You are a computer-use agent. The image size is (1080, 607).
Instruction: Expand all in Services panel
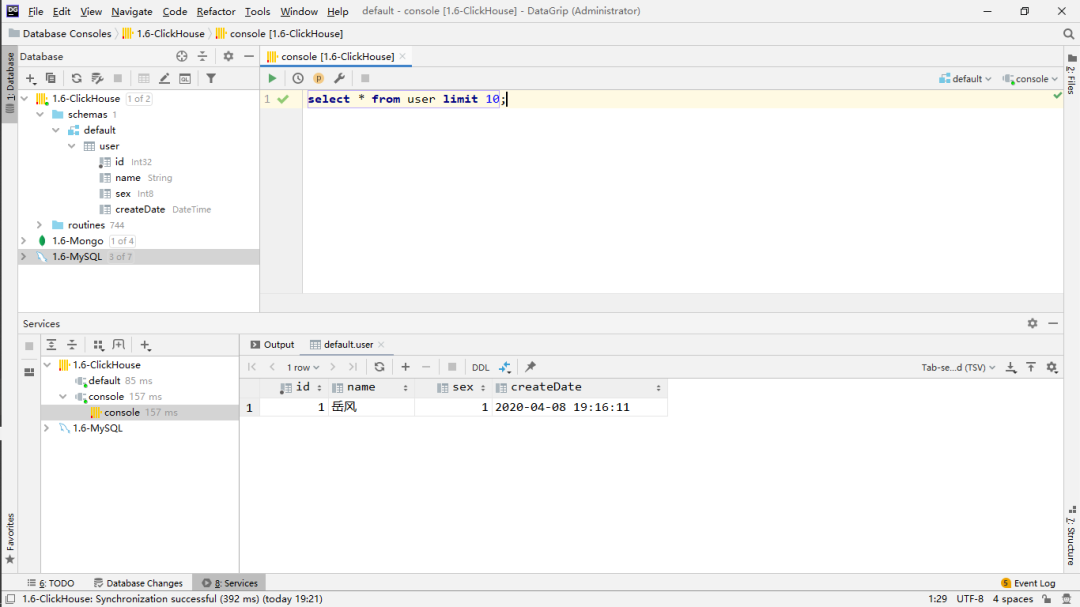coord(51,345)
